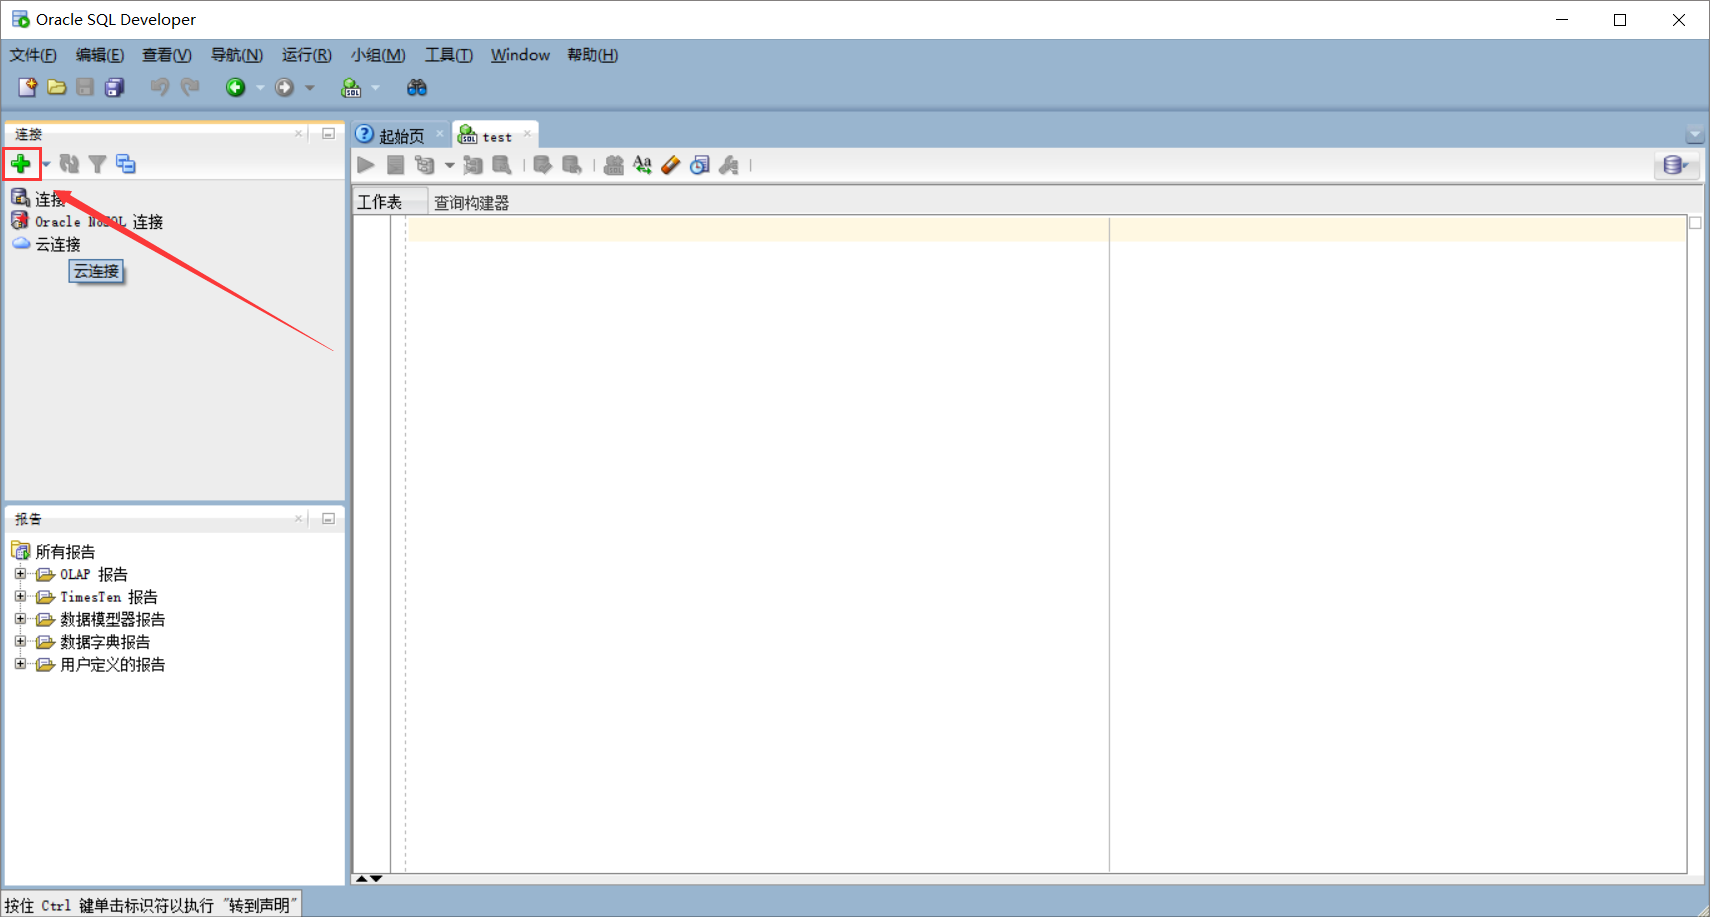Minimize the 连接 panel

pyautogui.click(x=328, y=133)
